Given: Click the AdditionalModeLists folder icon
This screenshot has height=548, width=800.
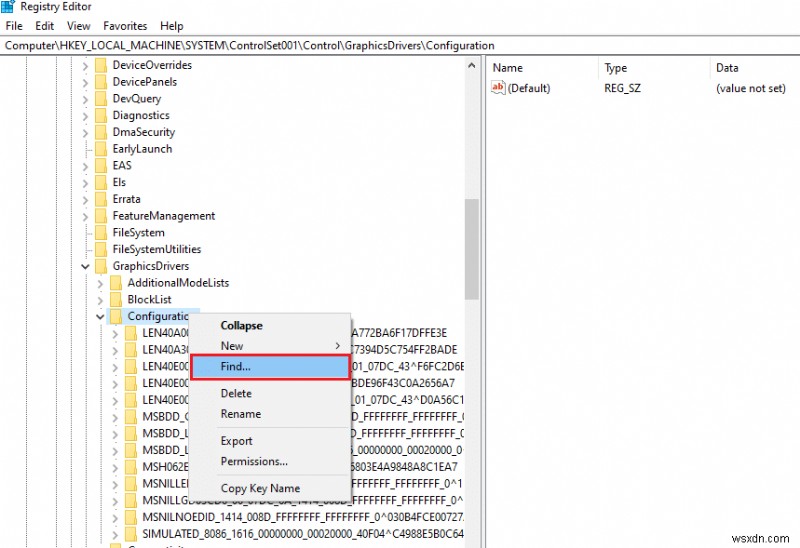Looking at the screenshot, I should 116,283.
